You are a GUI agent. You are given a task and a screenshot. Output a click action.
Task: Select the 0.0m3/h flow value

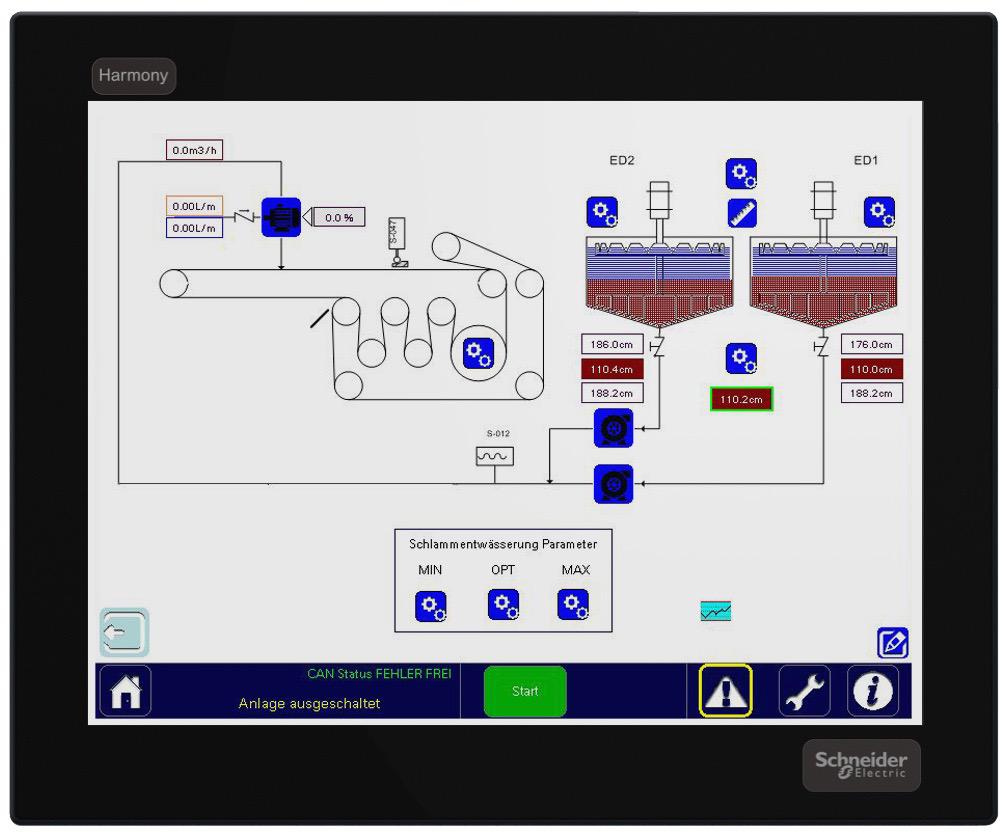click(x=194, y=150)
